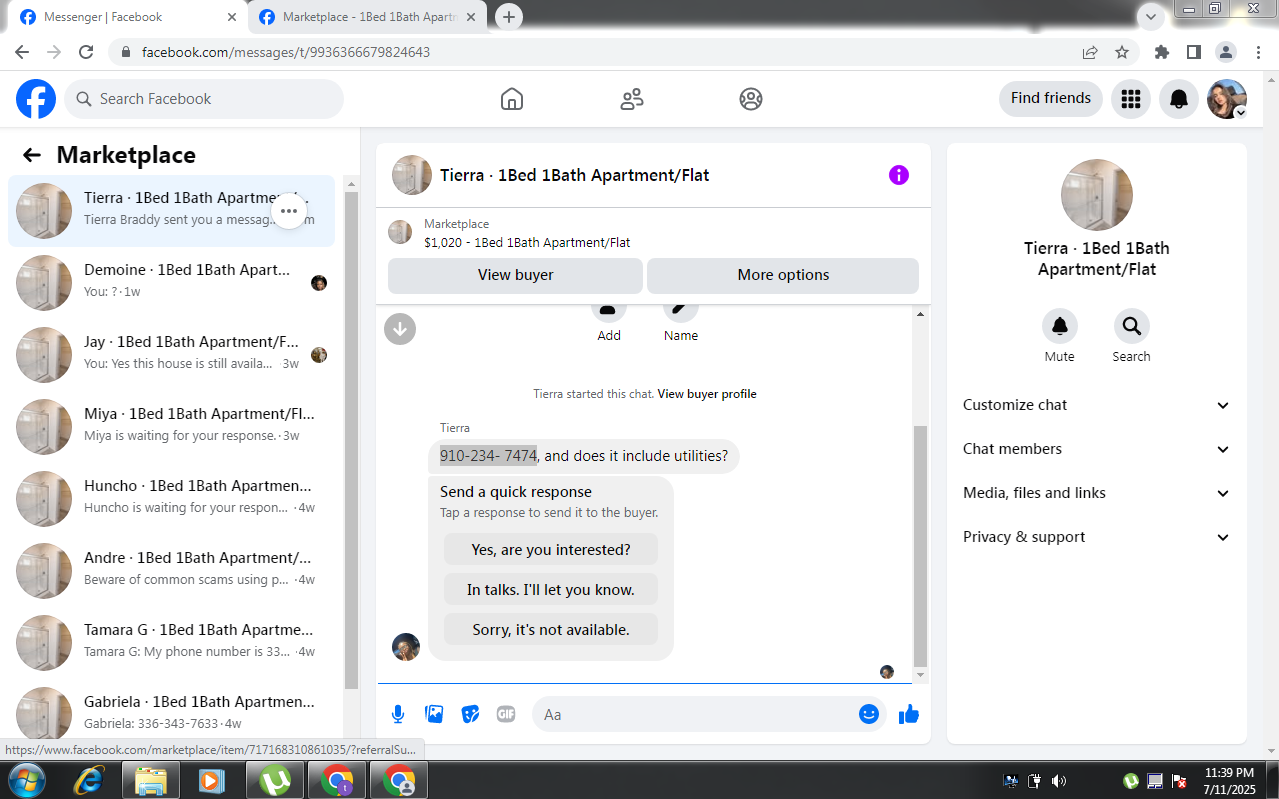Open the purple conversation information icon

pyautogui.click(x=899, y=175)
